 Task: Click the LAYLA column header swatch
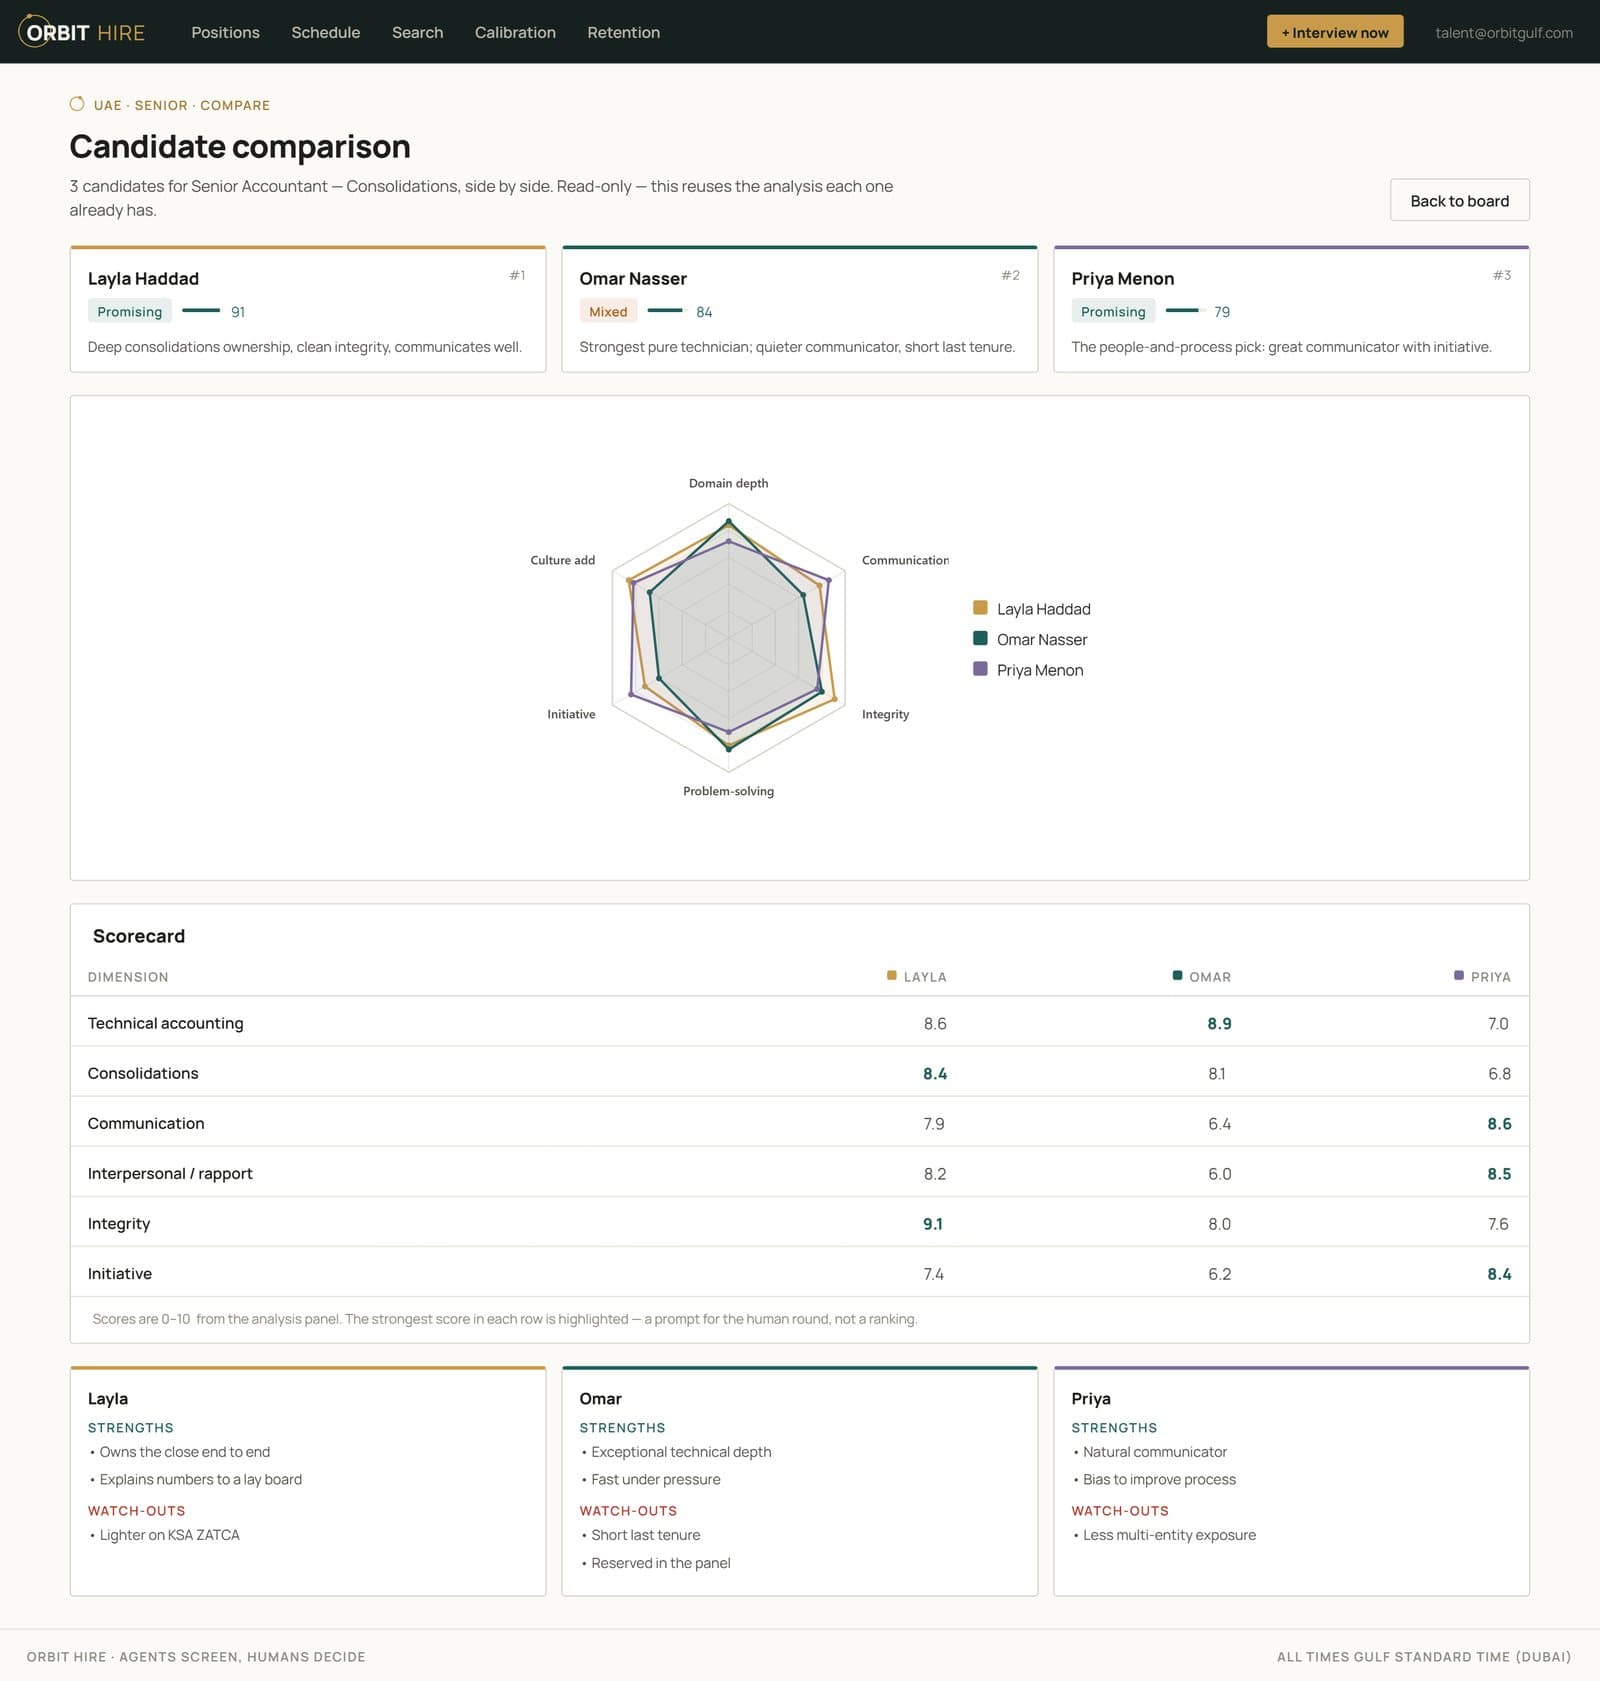(x=892, y=975)
